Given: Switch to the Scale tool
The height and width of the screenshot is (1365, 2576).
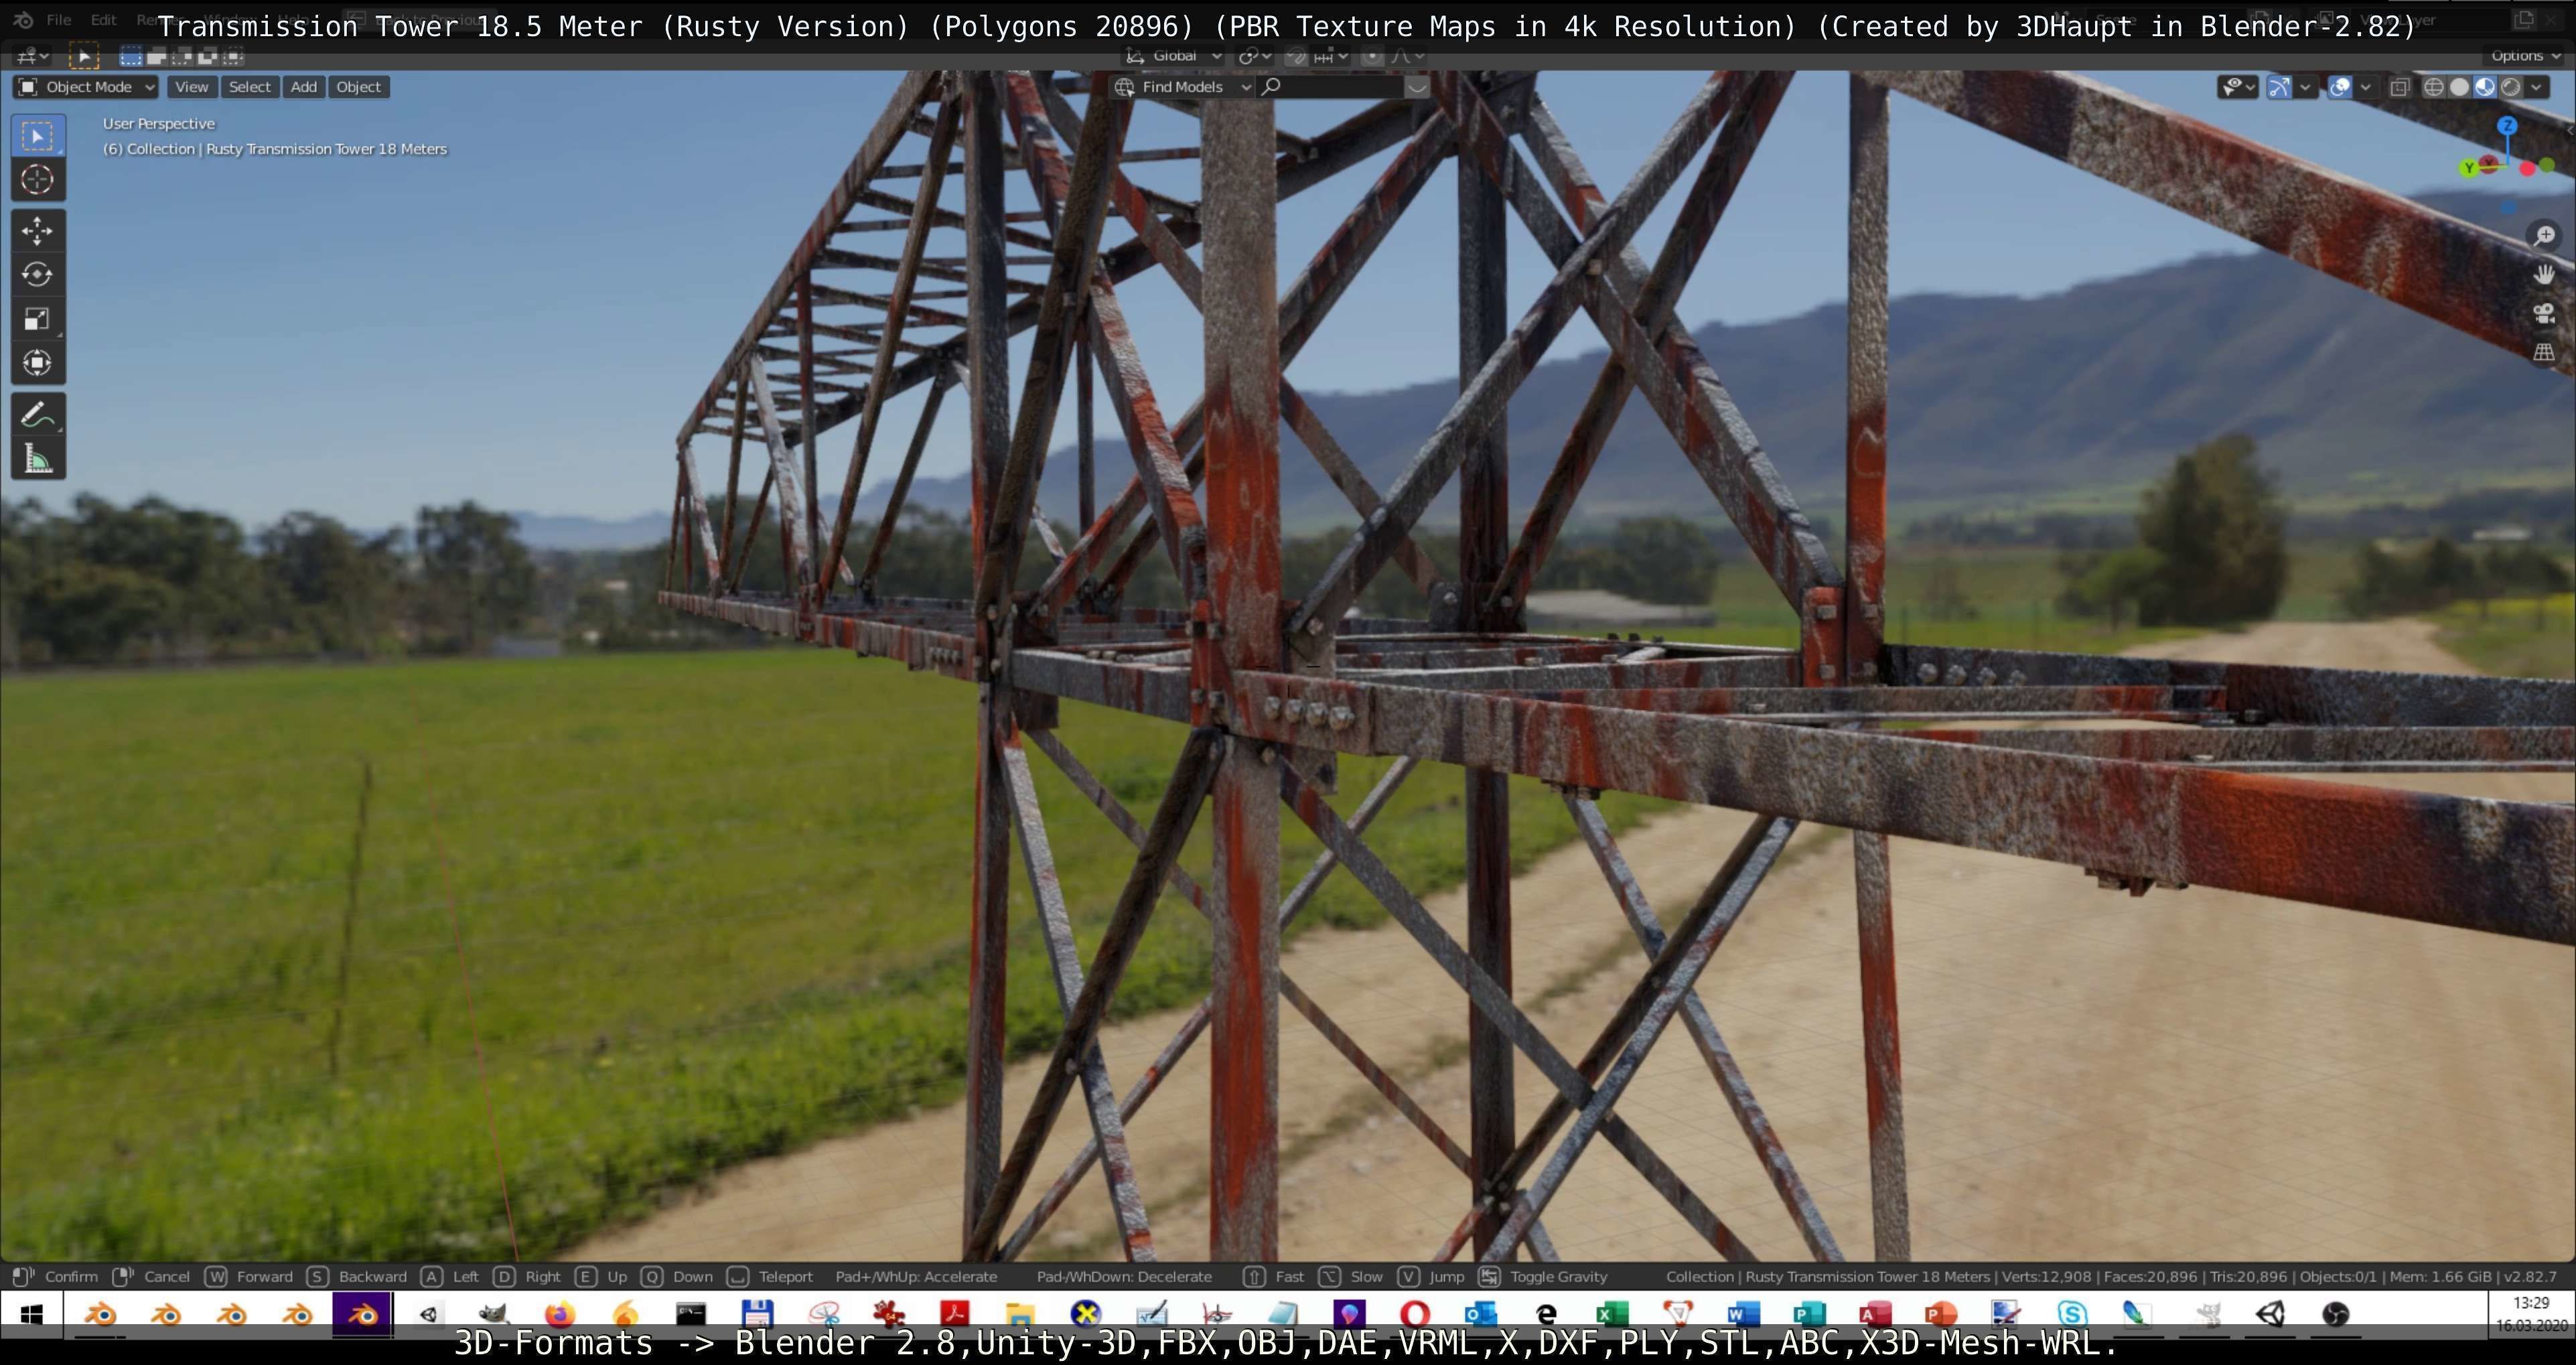Looking at the screenshot, I should pos(38,319).
